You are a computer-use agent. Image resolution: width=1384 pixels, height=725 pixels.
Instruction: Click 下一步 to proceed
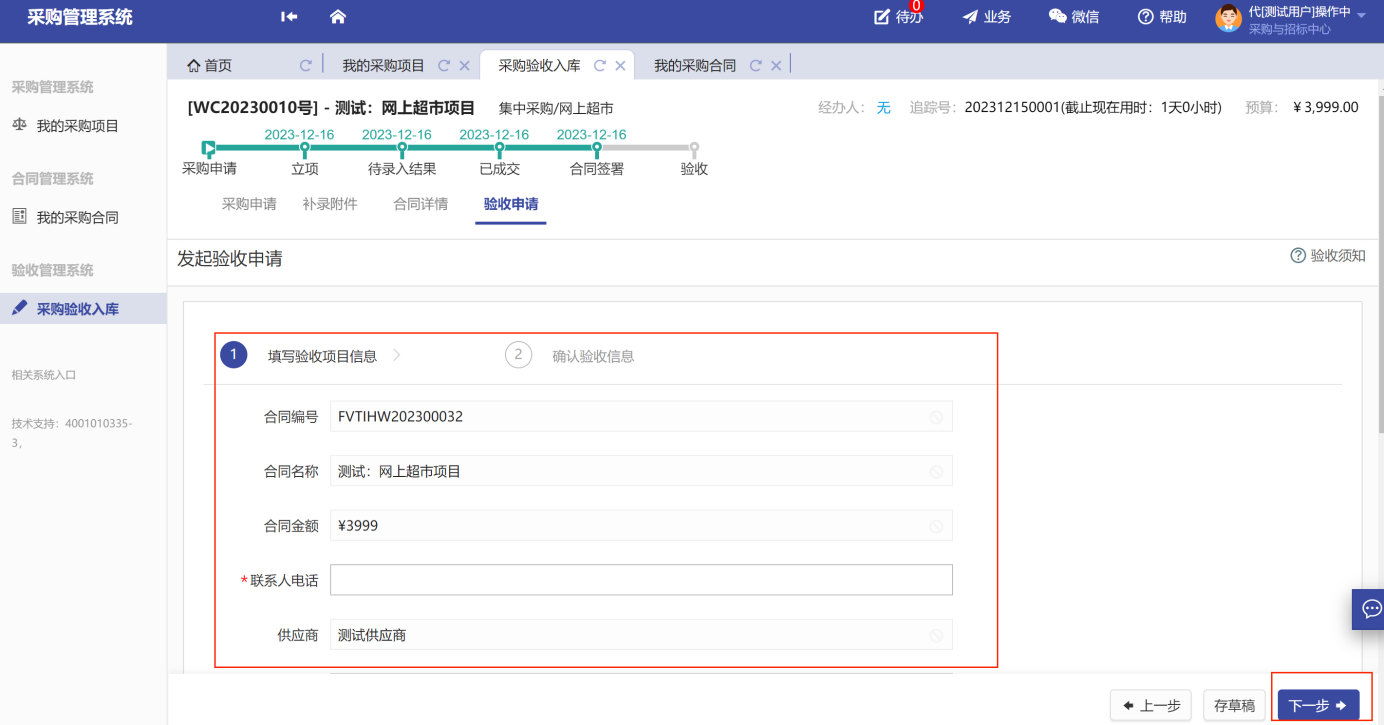(x=1318, y=706)
